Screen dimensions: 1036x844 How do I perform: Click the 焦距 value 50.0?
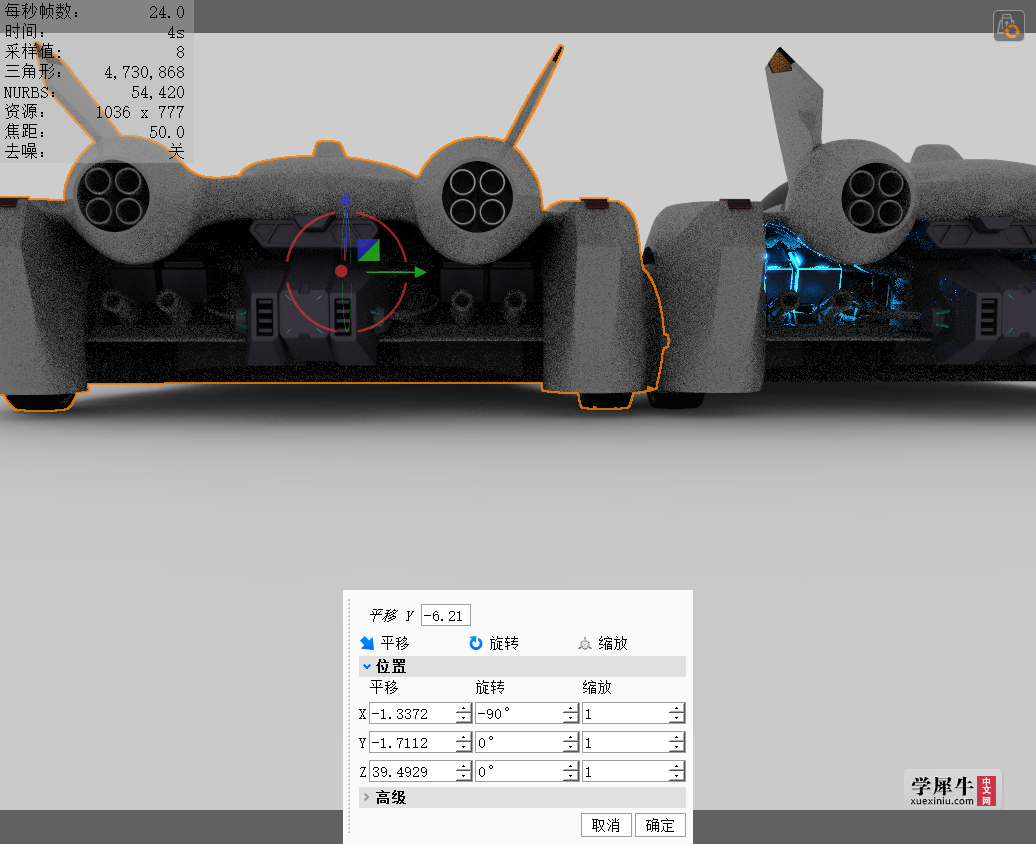[x=166, y=132]
